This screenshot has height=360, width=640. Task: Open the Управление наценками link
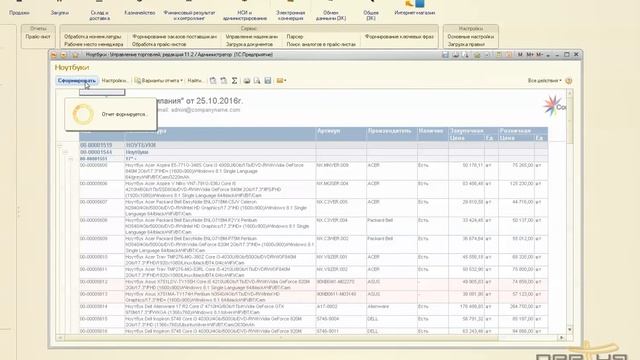coord(251,37)
